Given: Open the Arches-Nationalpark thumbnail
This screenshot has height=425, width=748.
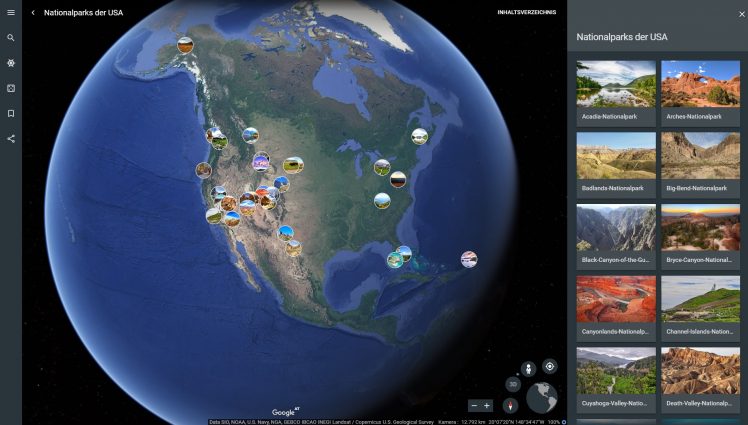Looking at the screenshot, I should tap(700, 92).
